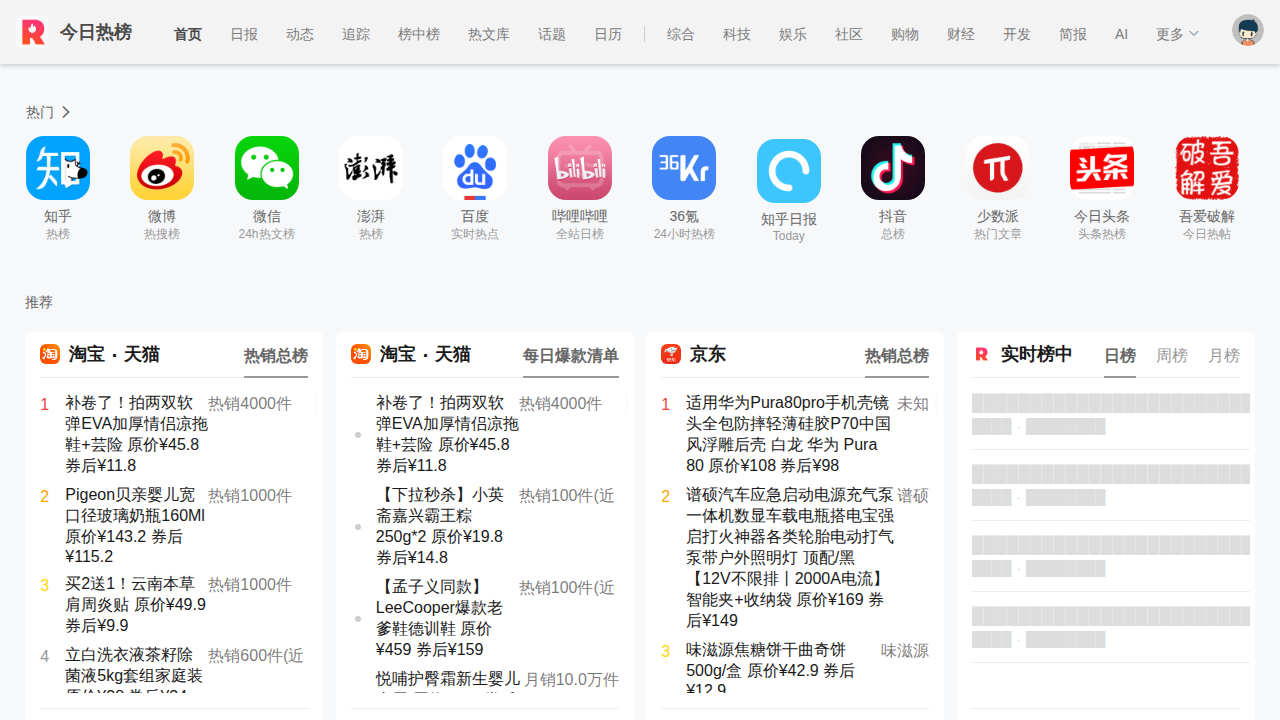Click the user avatar in top right
This screenshot has height=720, width=1280.
click(1248, 30)
